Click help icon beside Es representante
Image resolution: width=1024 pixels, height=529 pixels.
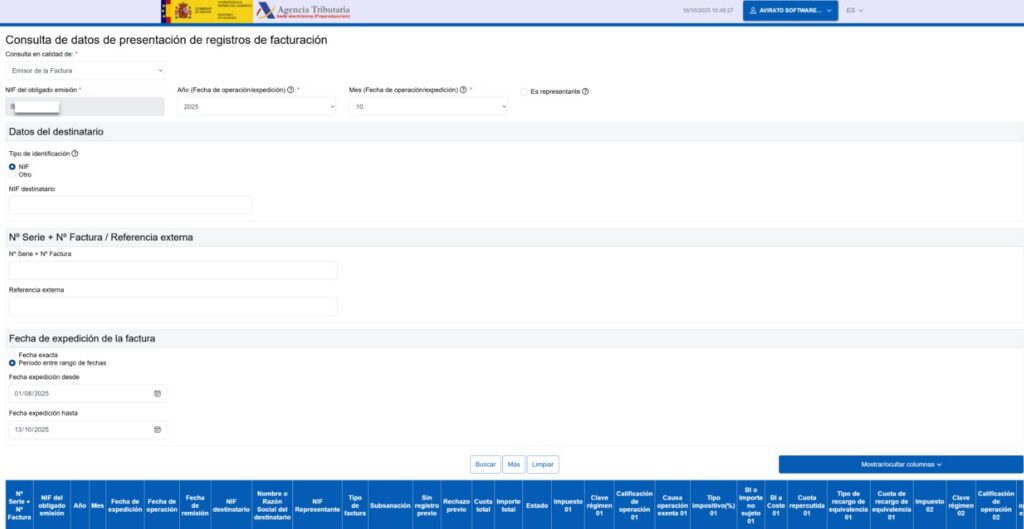[585, 92]
